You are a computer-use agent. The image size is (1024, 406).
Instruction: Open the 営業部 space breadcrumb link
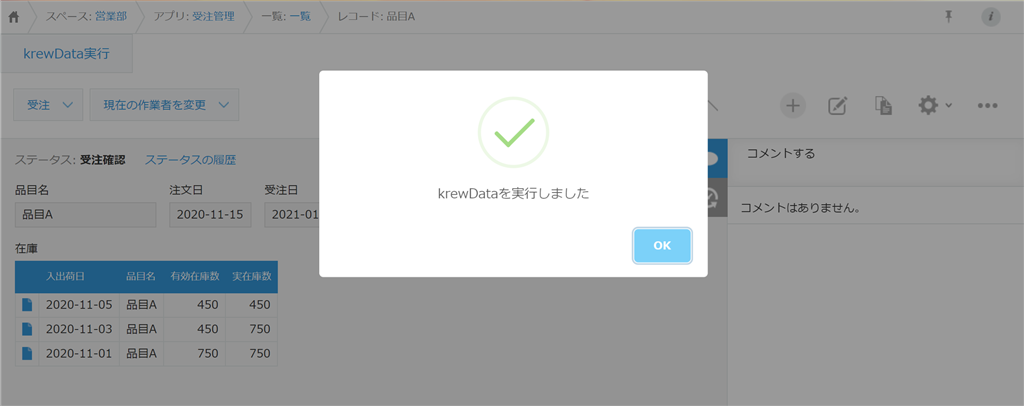(x=111, y=17)
